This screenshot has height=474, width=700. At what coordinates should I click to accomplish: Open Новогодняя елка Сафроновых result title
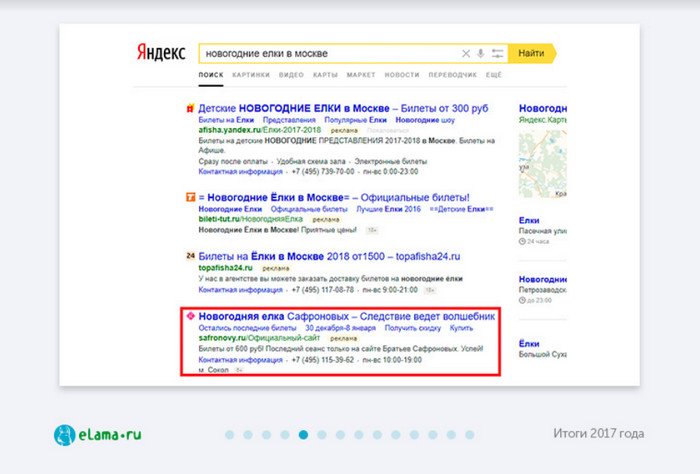[x=346, y=316]
